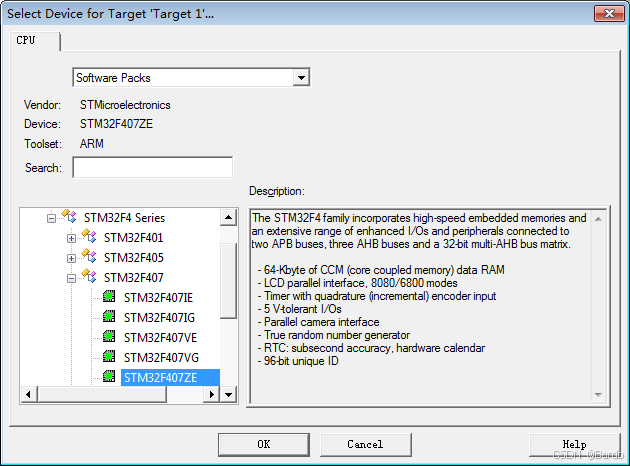The image size is (630, 466).
Task: Click the device tree vertical scrollbar thumb
Action: (228, 280)
